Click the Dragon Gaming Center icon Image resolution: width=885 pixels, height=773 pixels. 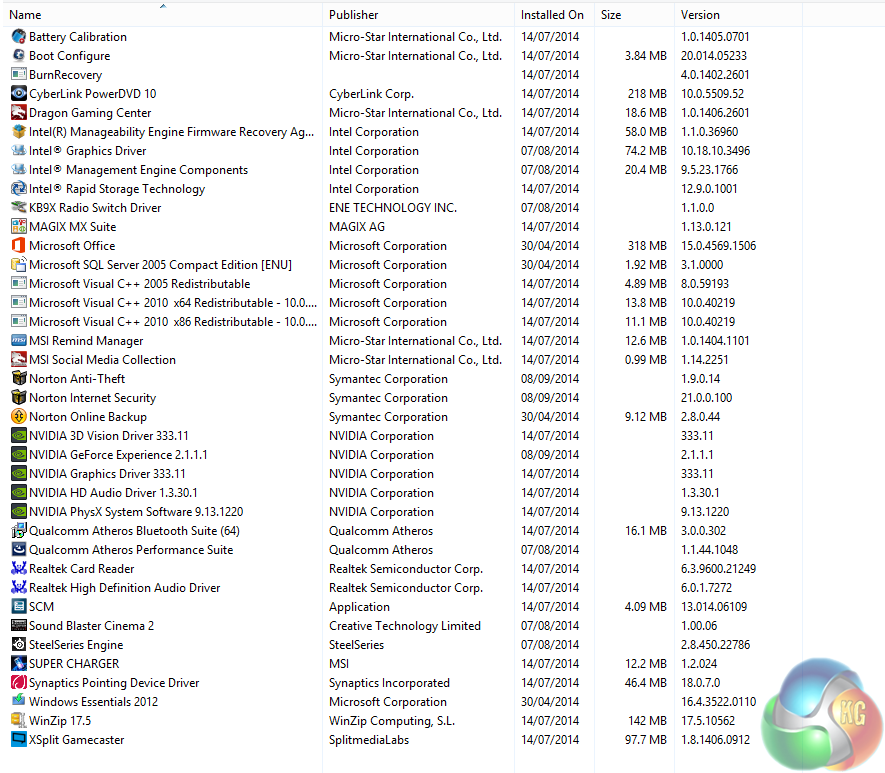[19, 113]
